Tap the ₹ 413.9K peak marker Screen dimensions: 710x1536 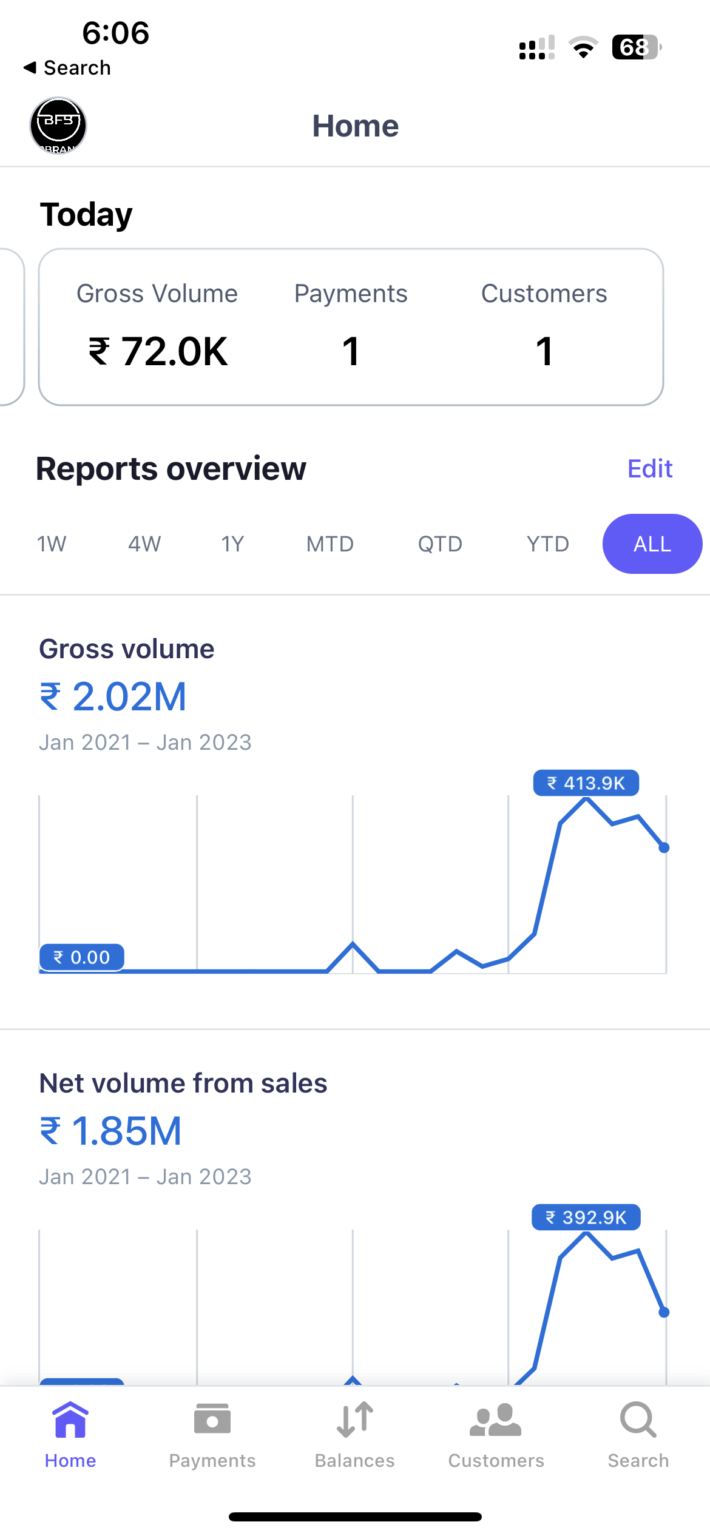[x=586, y=783]
